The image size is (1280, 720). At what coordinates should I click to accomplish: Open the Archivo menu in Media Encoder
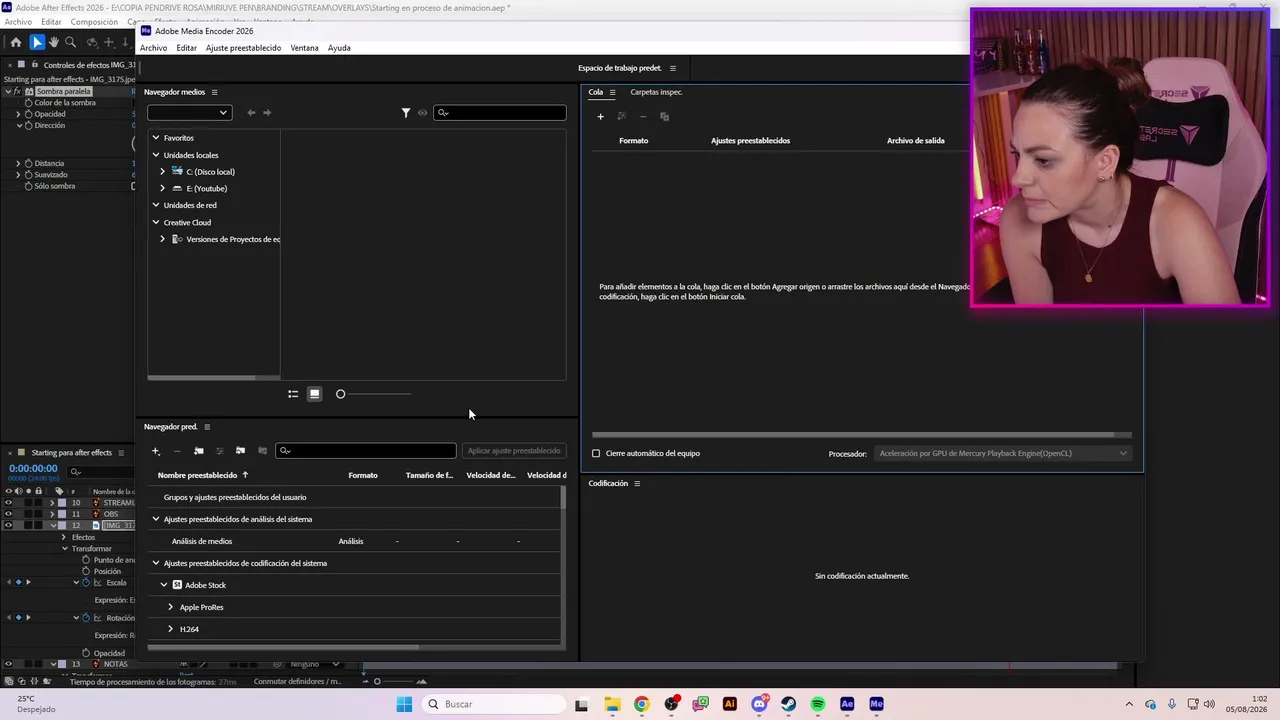click(153, 48)
